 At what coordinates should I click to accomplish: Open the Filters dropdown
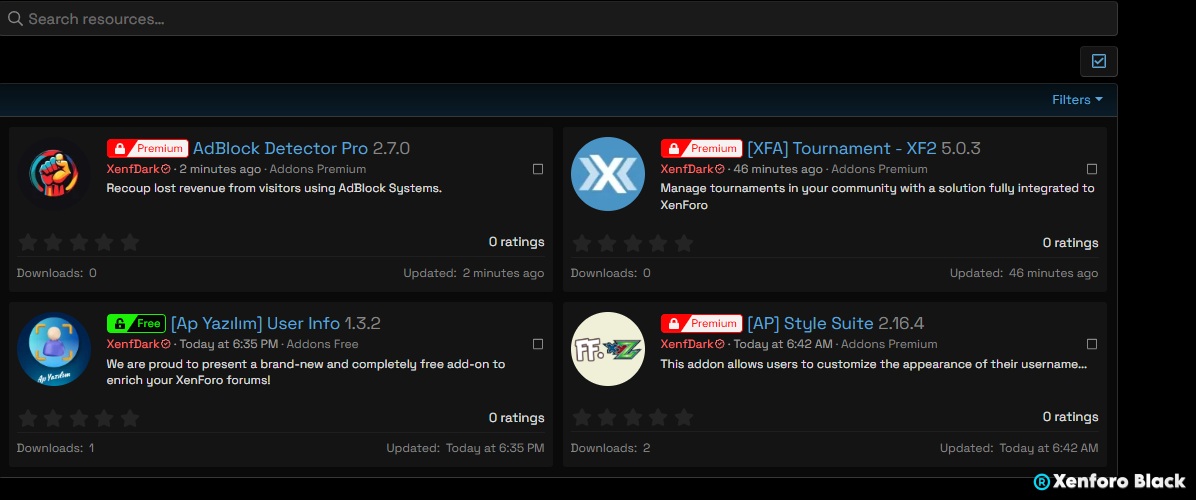click(1077, 100)
